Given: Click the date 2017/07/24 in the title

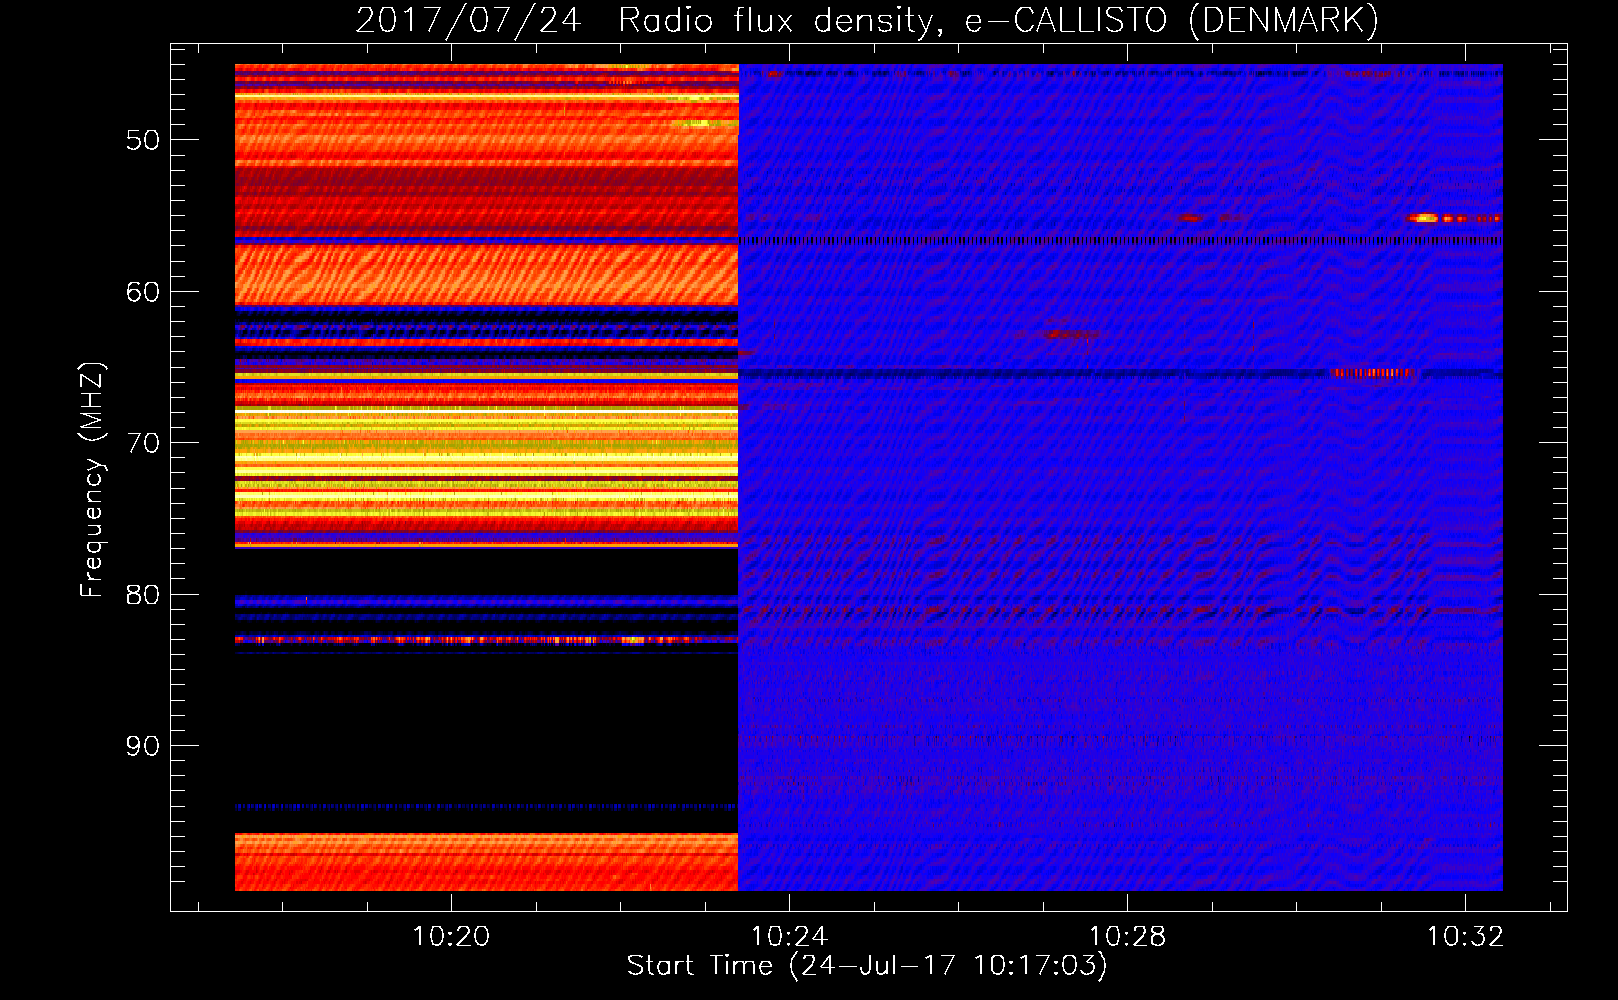Looking at the screenshot, I should 468,20.
